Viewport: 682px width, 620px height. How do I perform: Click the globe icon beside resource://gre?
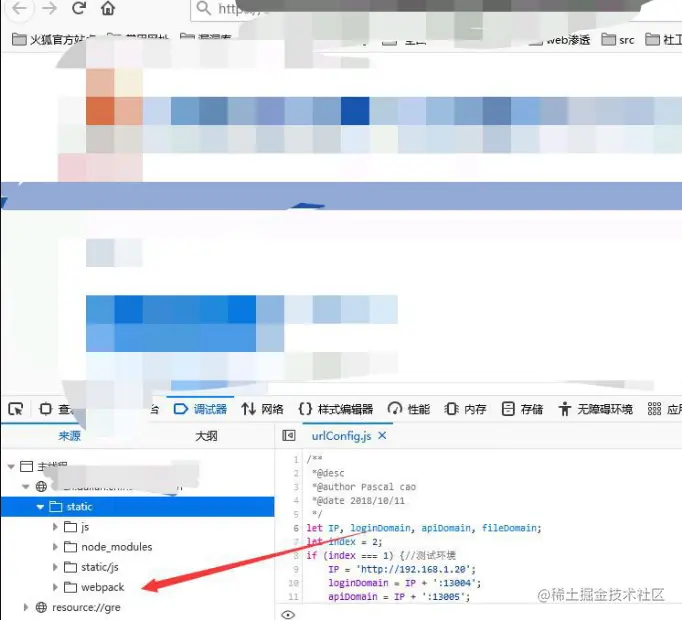[x=41, y=607]
